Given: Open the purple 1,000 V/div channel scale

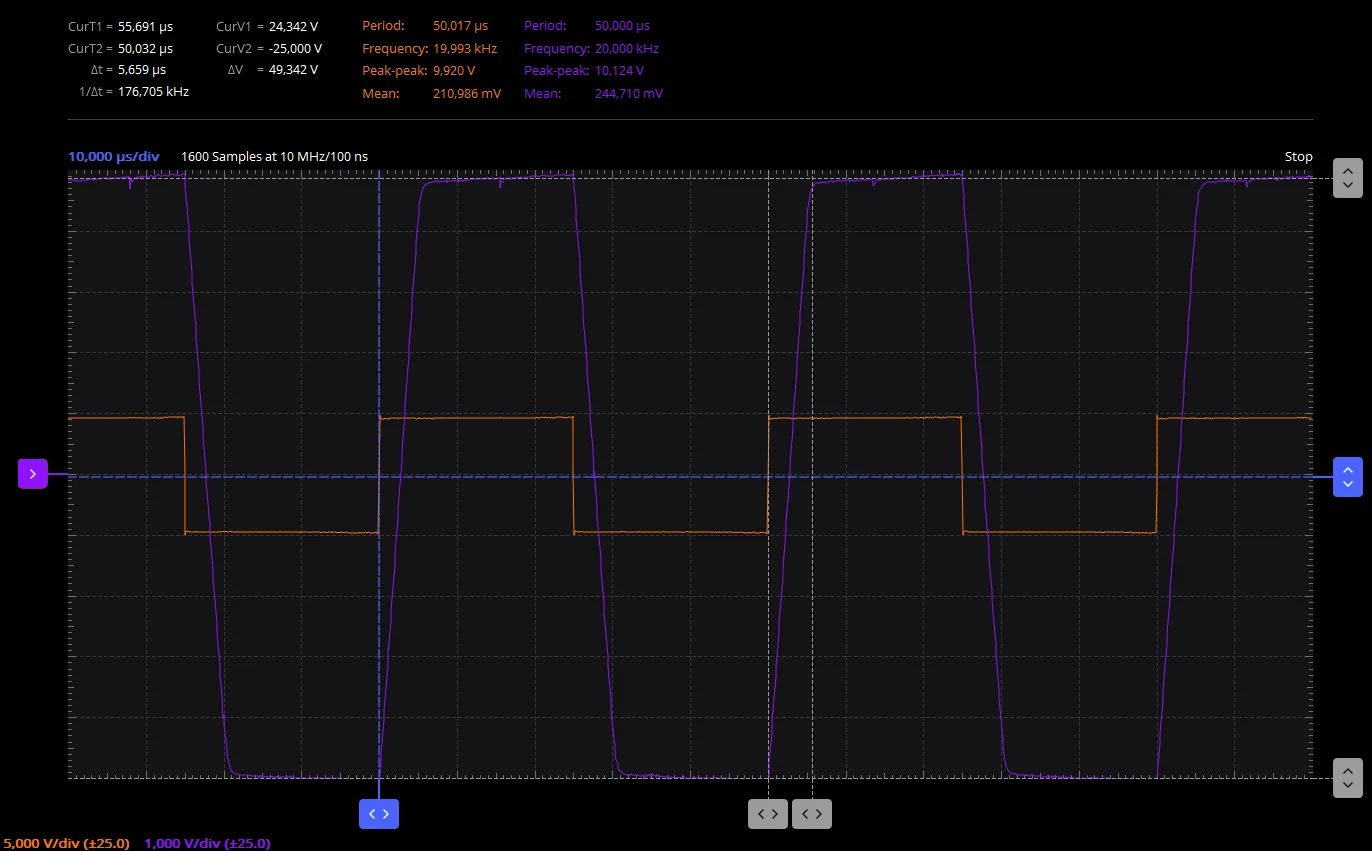Looking at the screenshot, I should pos(207,843).
